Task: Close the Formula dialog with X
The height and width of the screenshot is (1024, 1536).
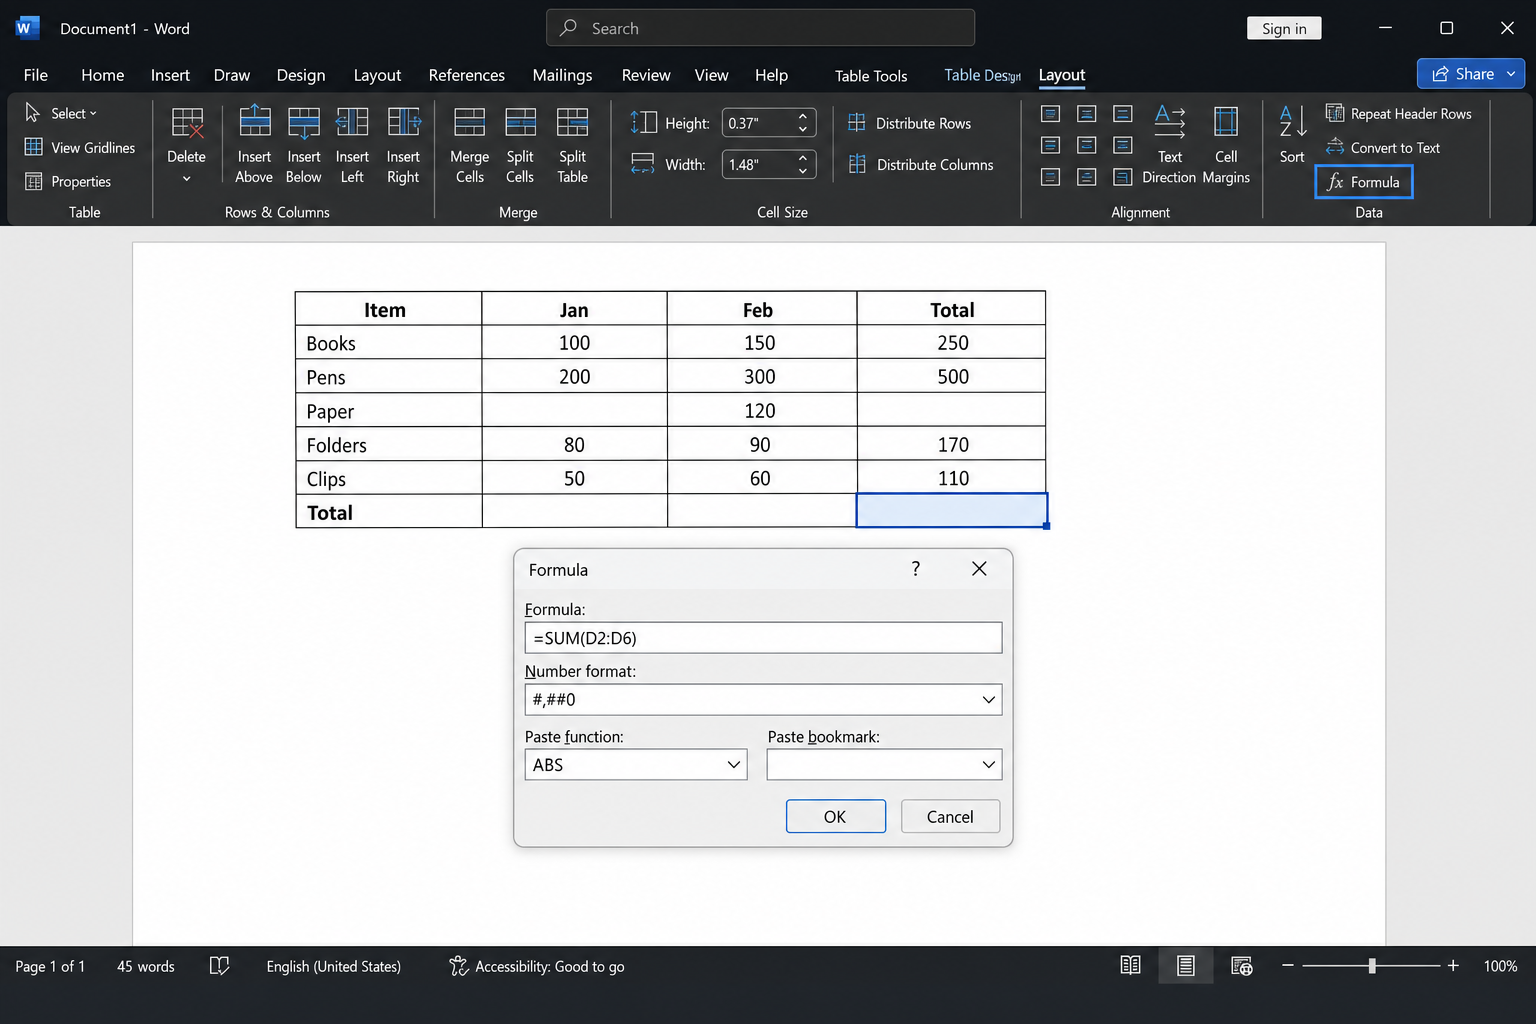Action: tap(979, 569)
